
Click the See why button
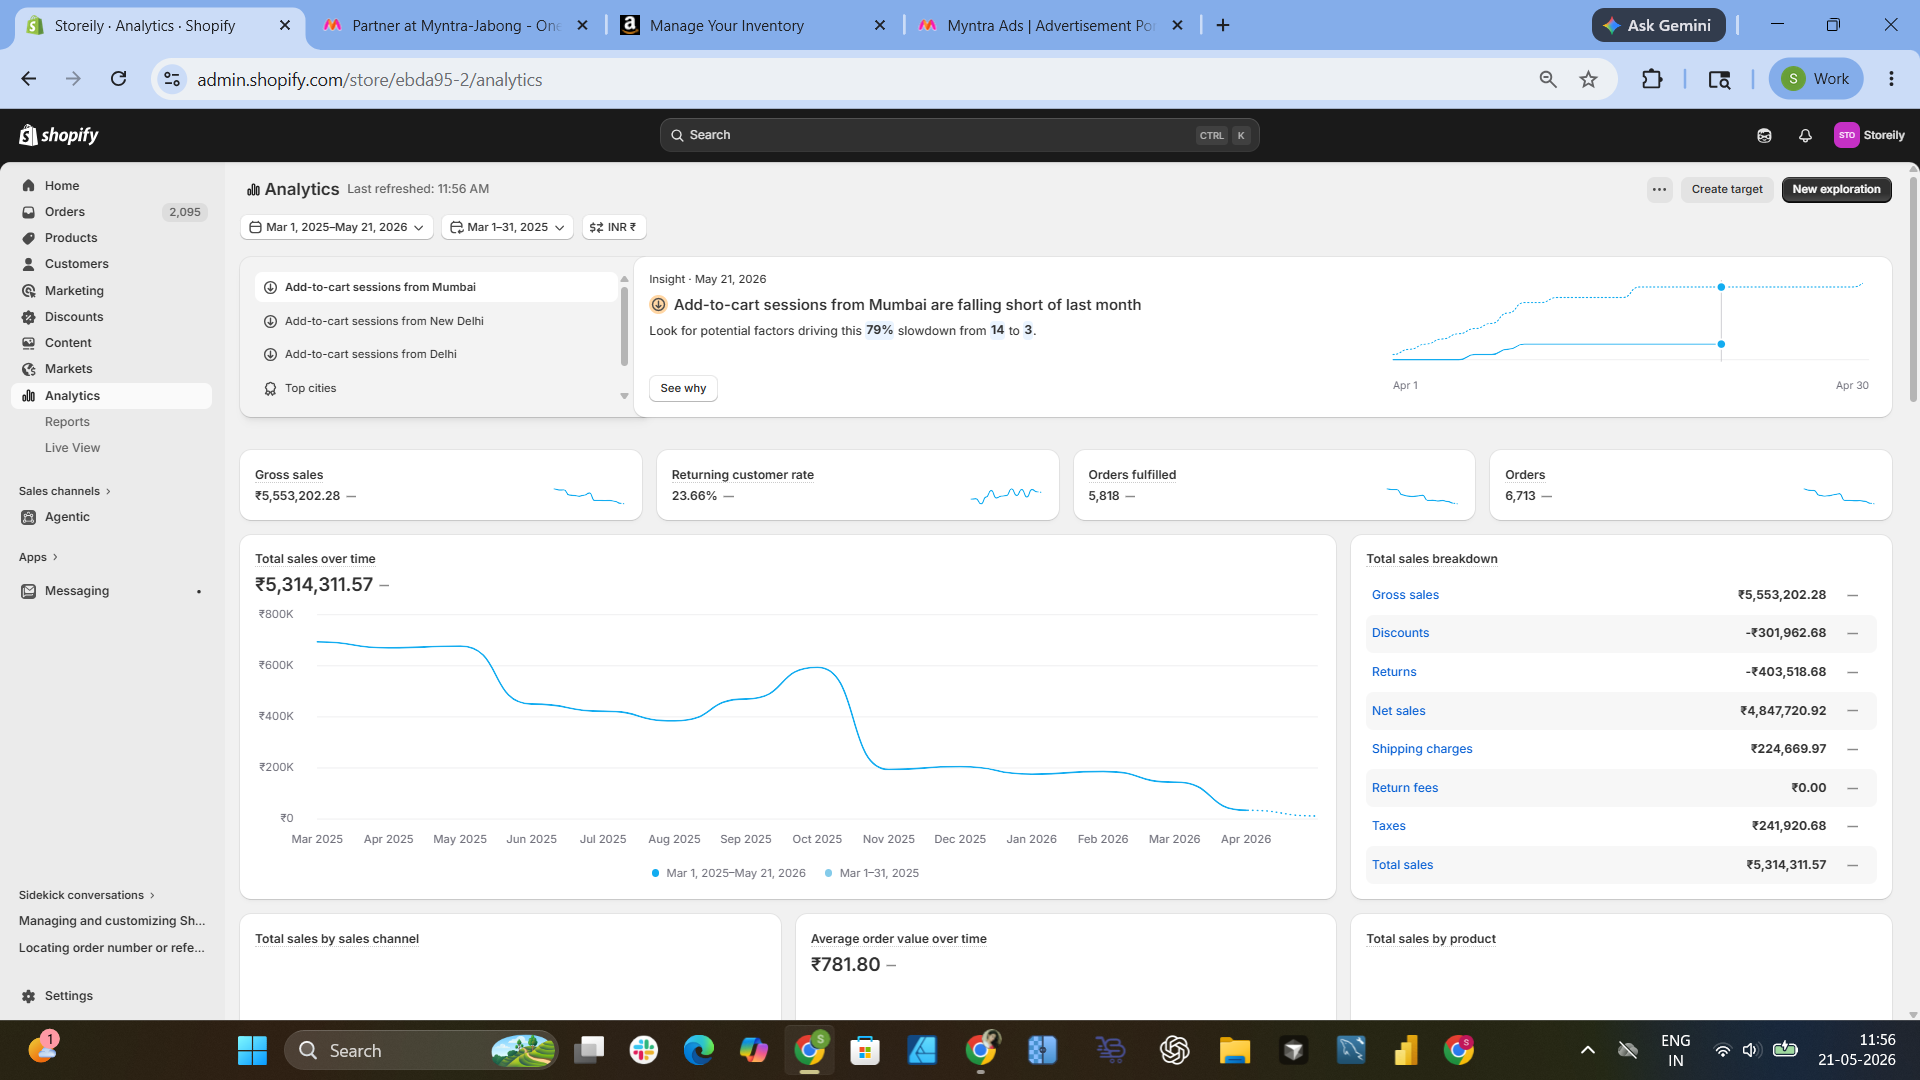tap(683, 388)
